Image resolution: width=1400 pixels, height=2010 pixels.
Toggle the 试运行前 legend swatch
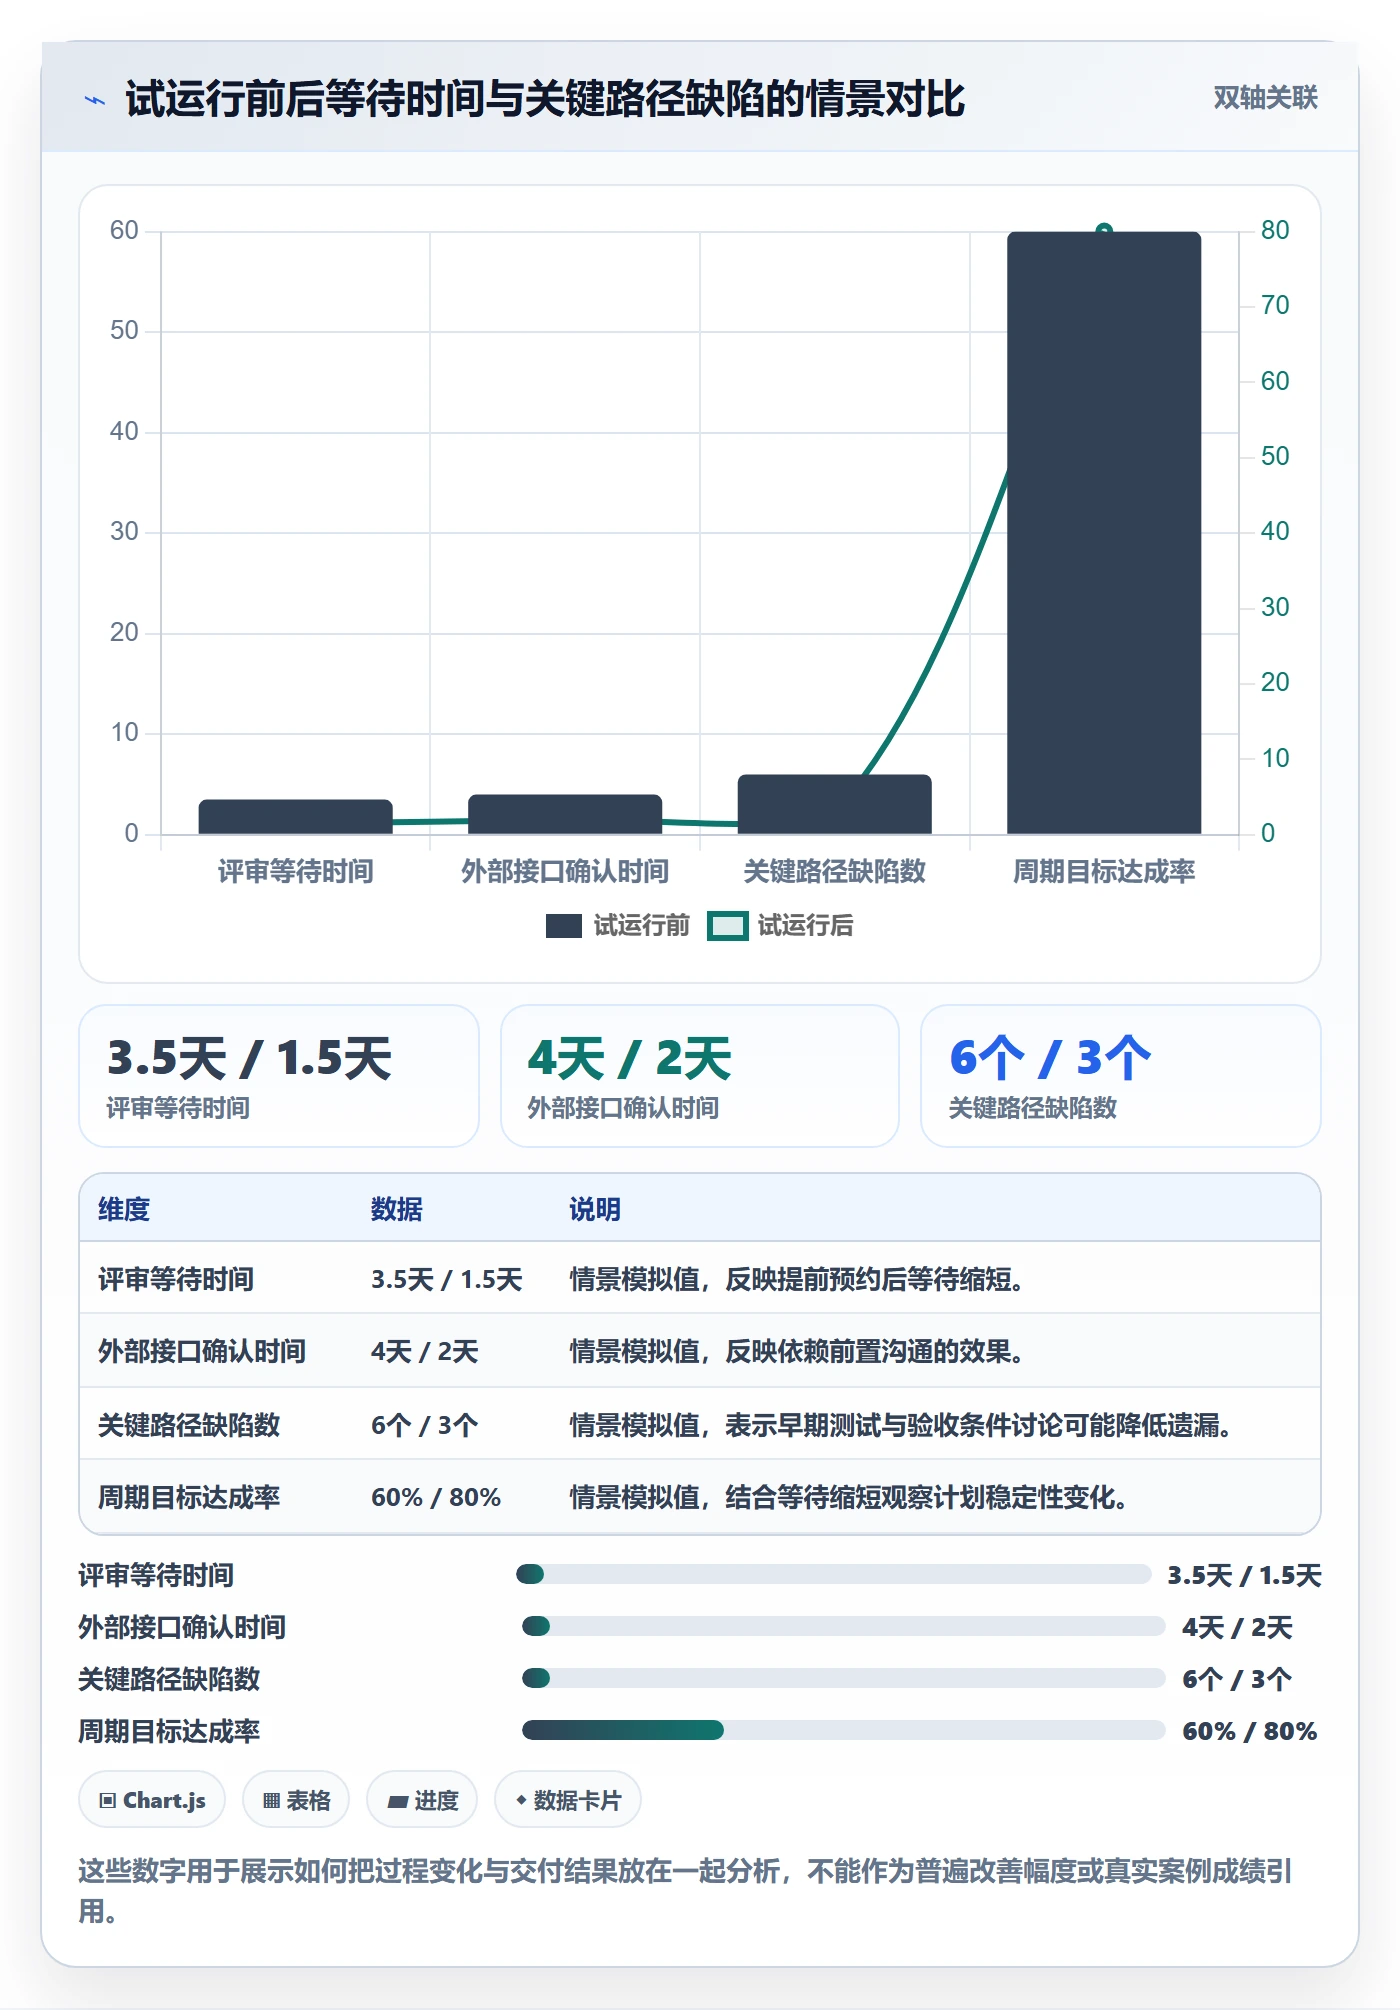[564, 926]
